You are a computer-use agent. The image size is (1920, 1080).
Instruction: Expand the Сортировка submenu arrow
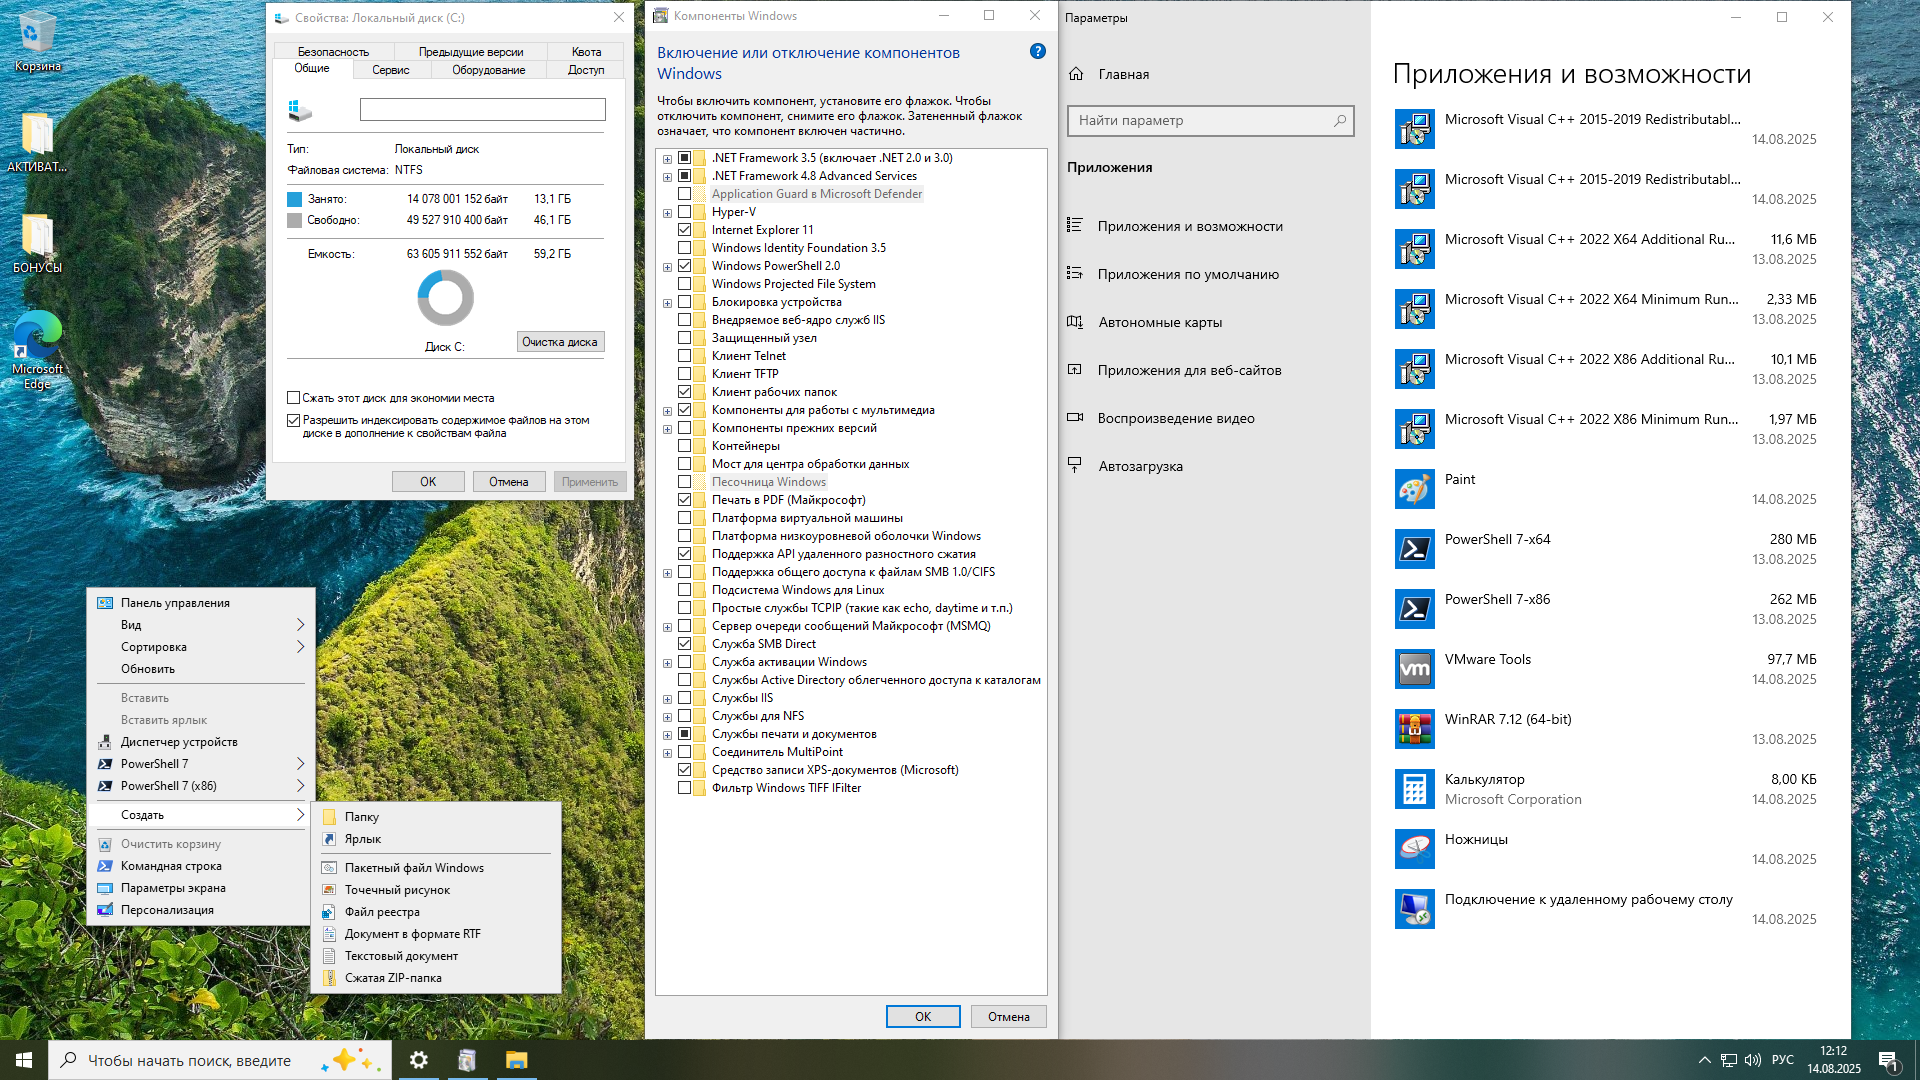pyautogui.click(x=300, y=647)
